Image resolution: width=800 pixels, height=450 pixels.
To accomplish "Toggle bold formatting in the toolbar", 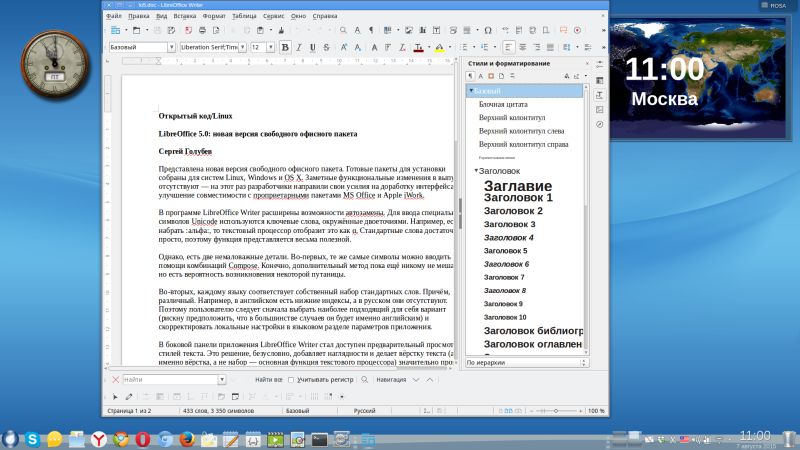I will tap(285, 47).
